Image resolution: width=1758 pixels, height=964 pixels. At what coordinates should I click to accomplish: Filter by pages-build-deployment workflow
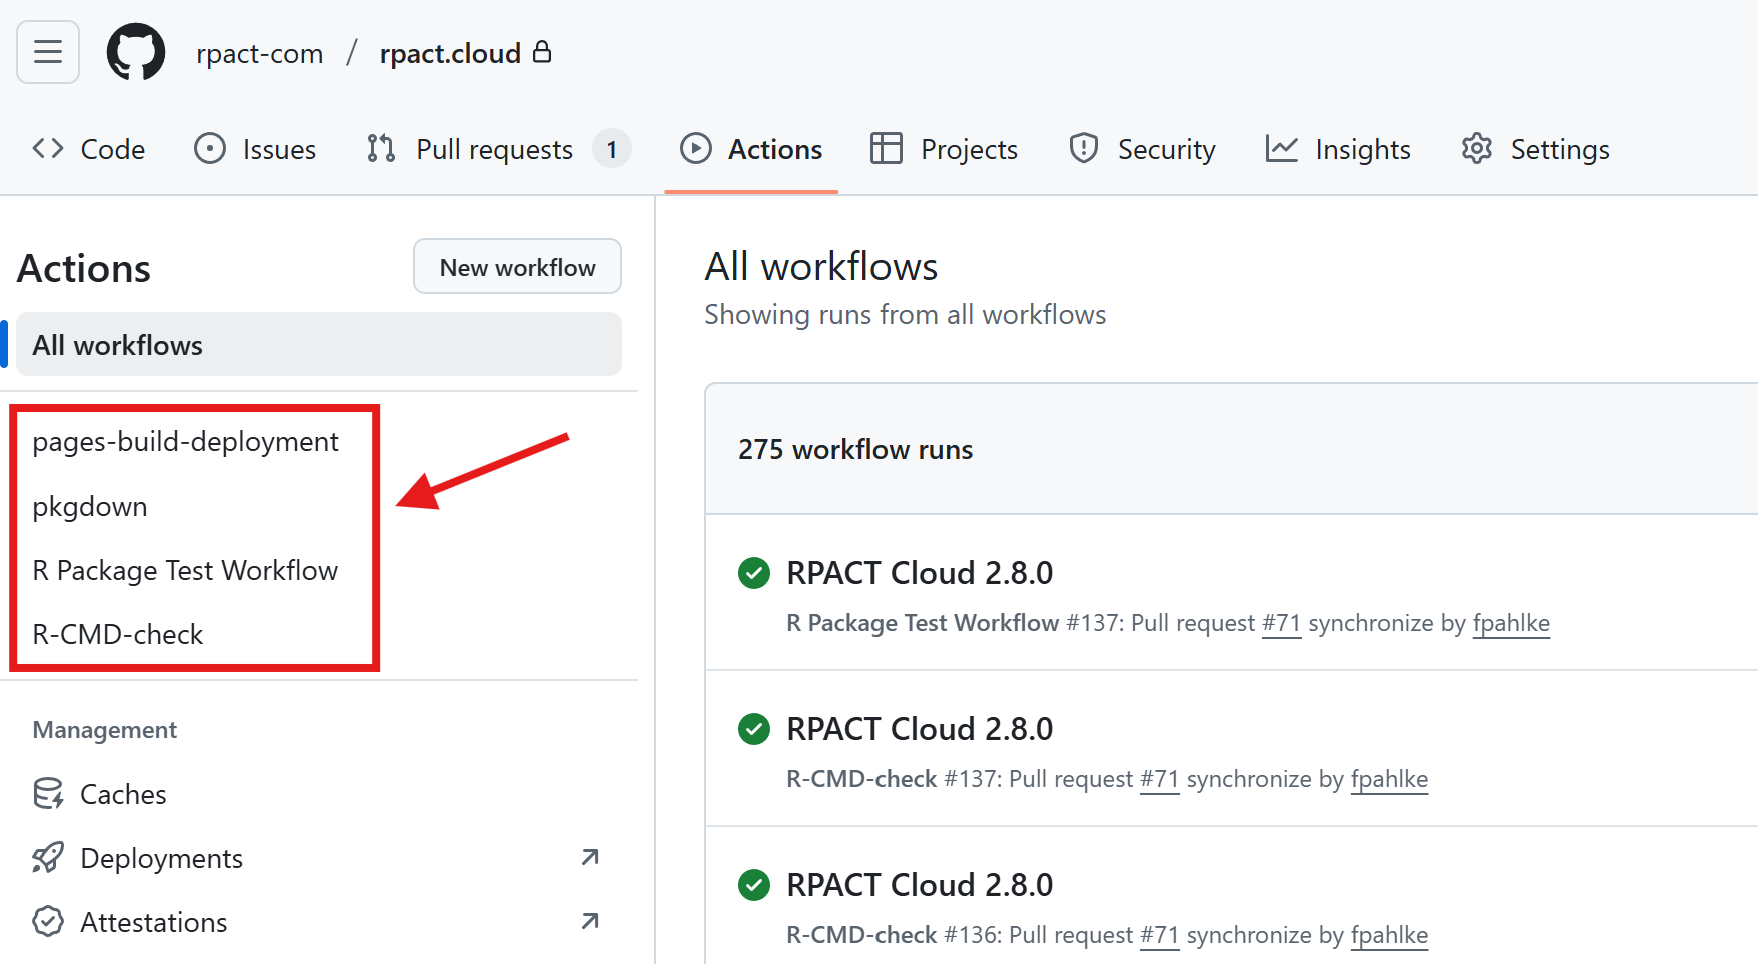(x=185, y=442)
